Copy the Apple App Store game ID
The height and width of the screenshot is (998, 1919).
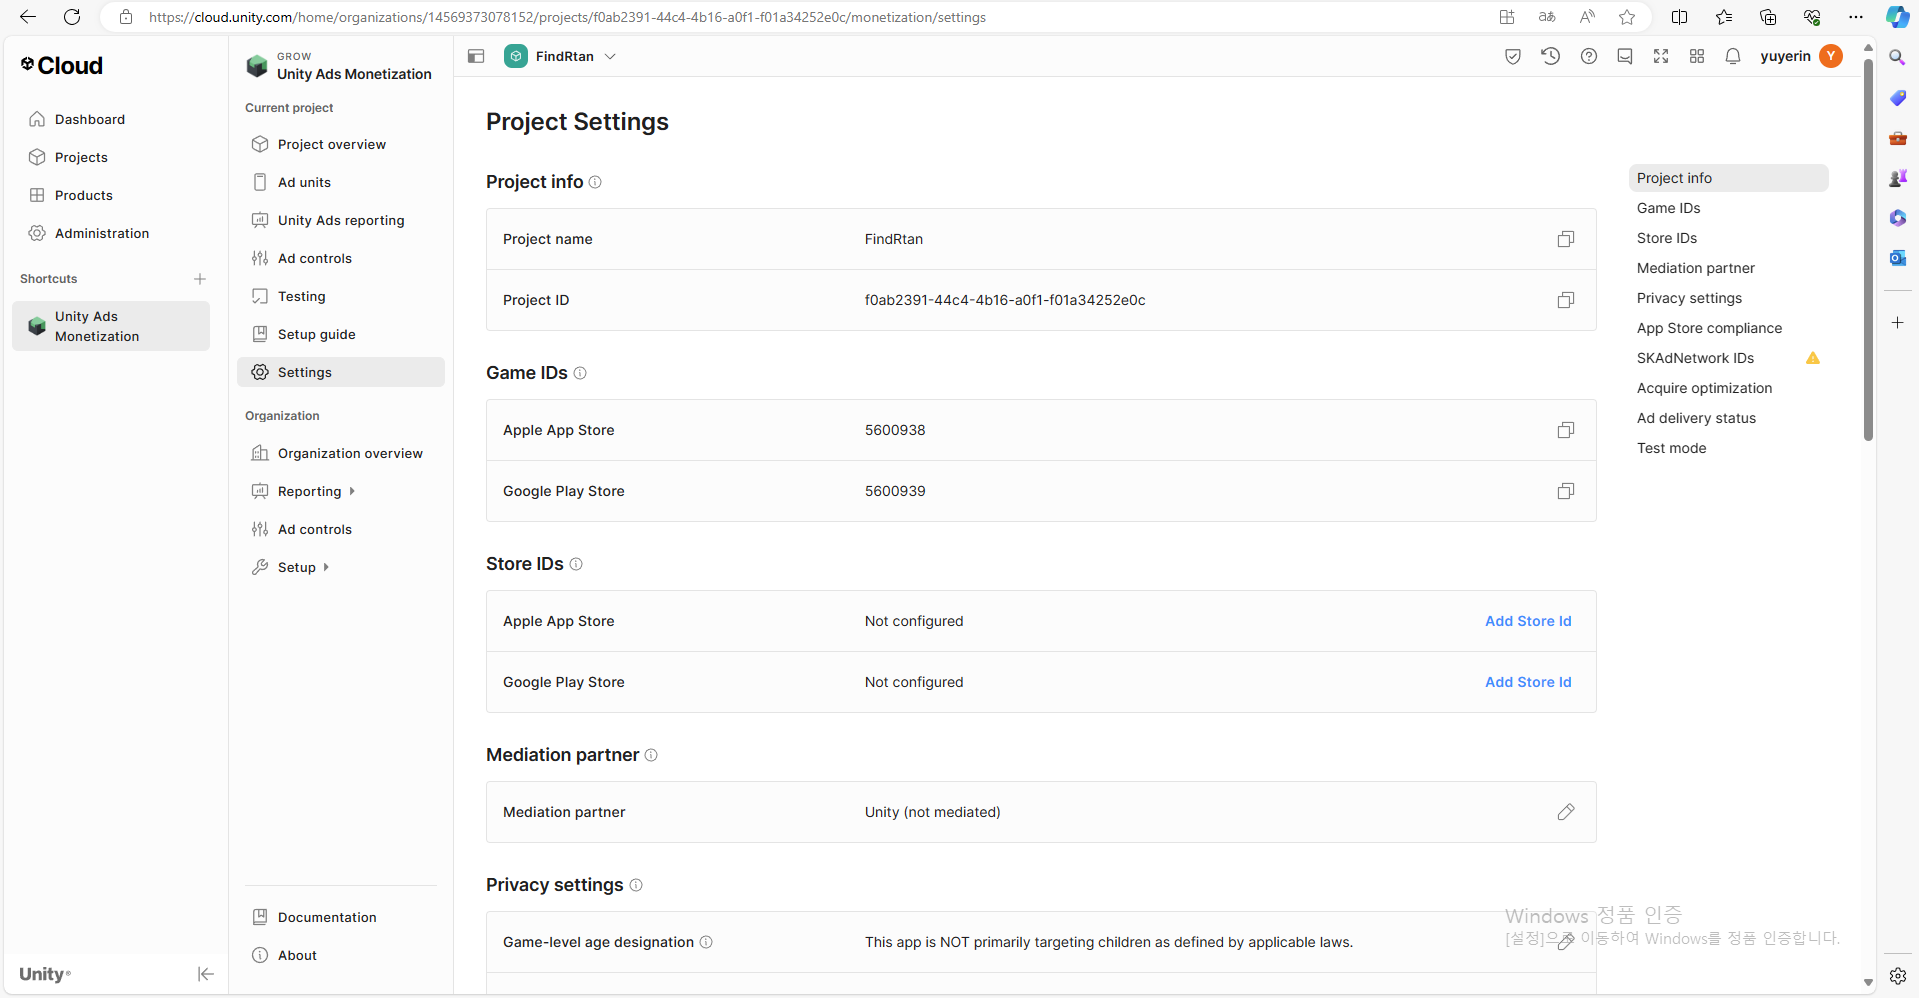pyautogui.click(x=1566, y=430)
